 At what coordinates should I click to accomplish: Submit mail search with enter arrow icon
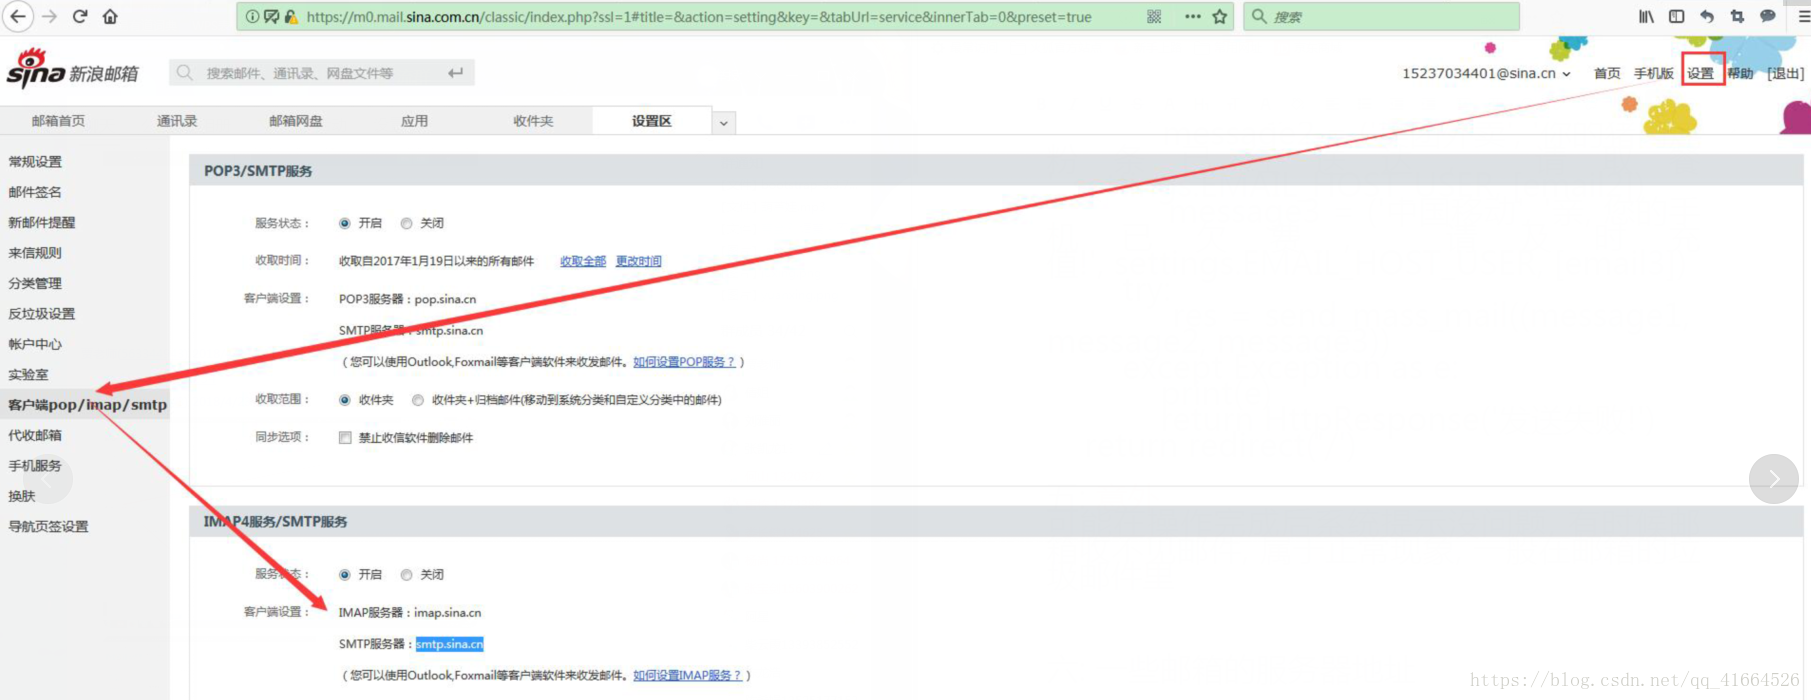[456, 72]
